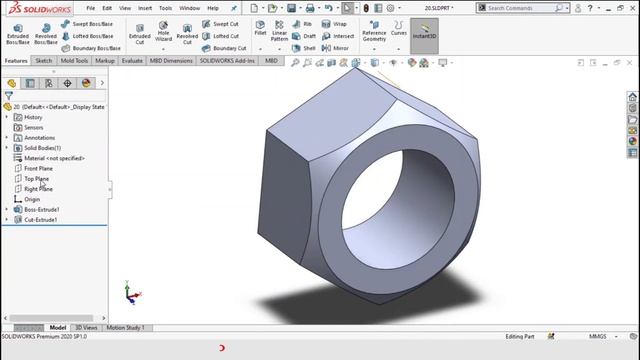Viewport: 640px width, 360px height.
Task: Open the DisplayManager tab
Action: 86,83
